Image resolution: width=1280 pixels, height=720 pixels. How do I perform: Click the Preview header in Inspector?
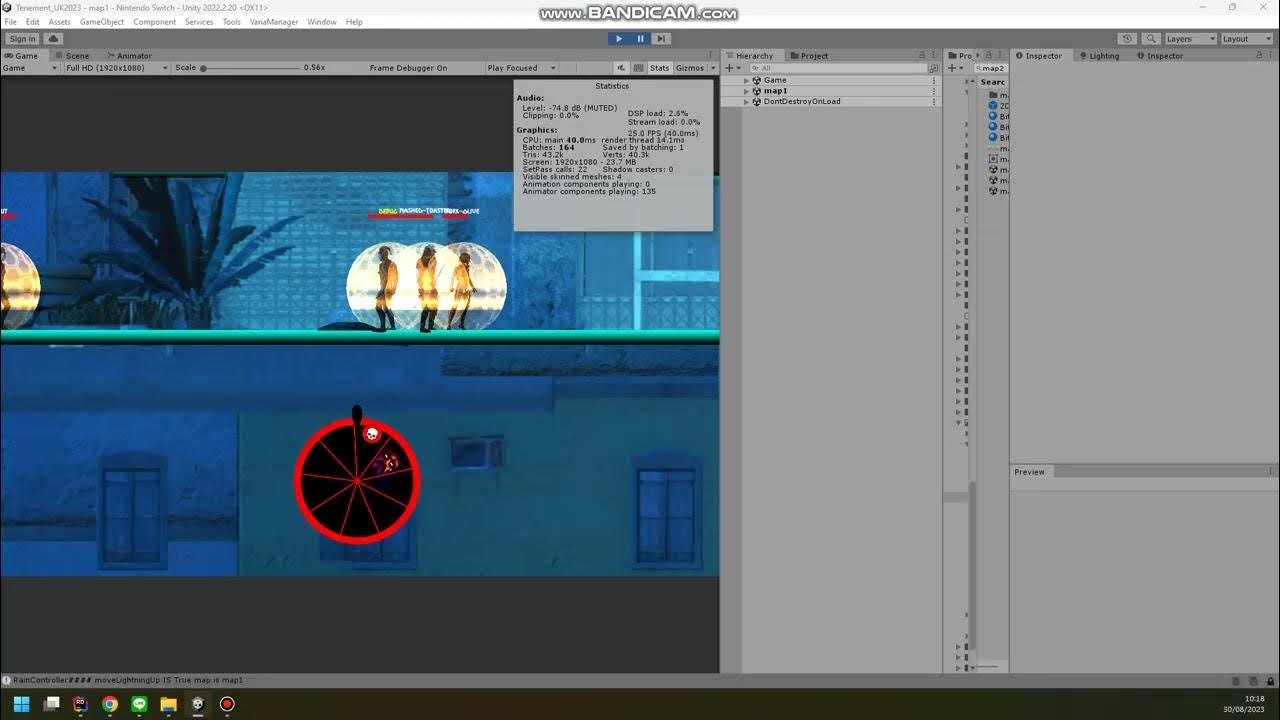(1029, 472)
